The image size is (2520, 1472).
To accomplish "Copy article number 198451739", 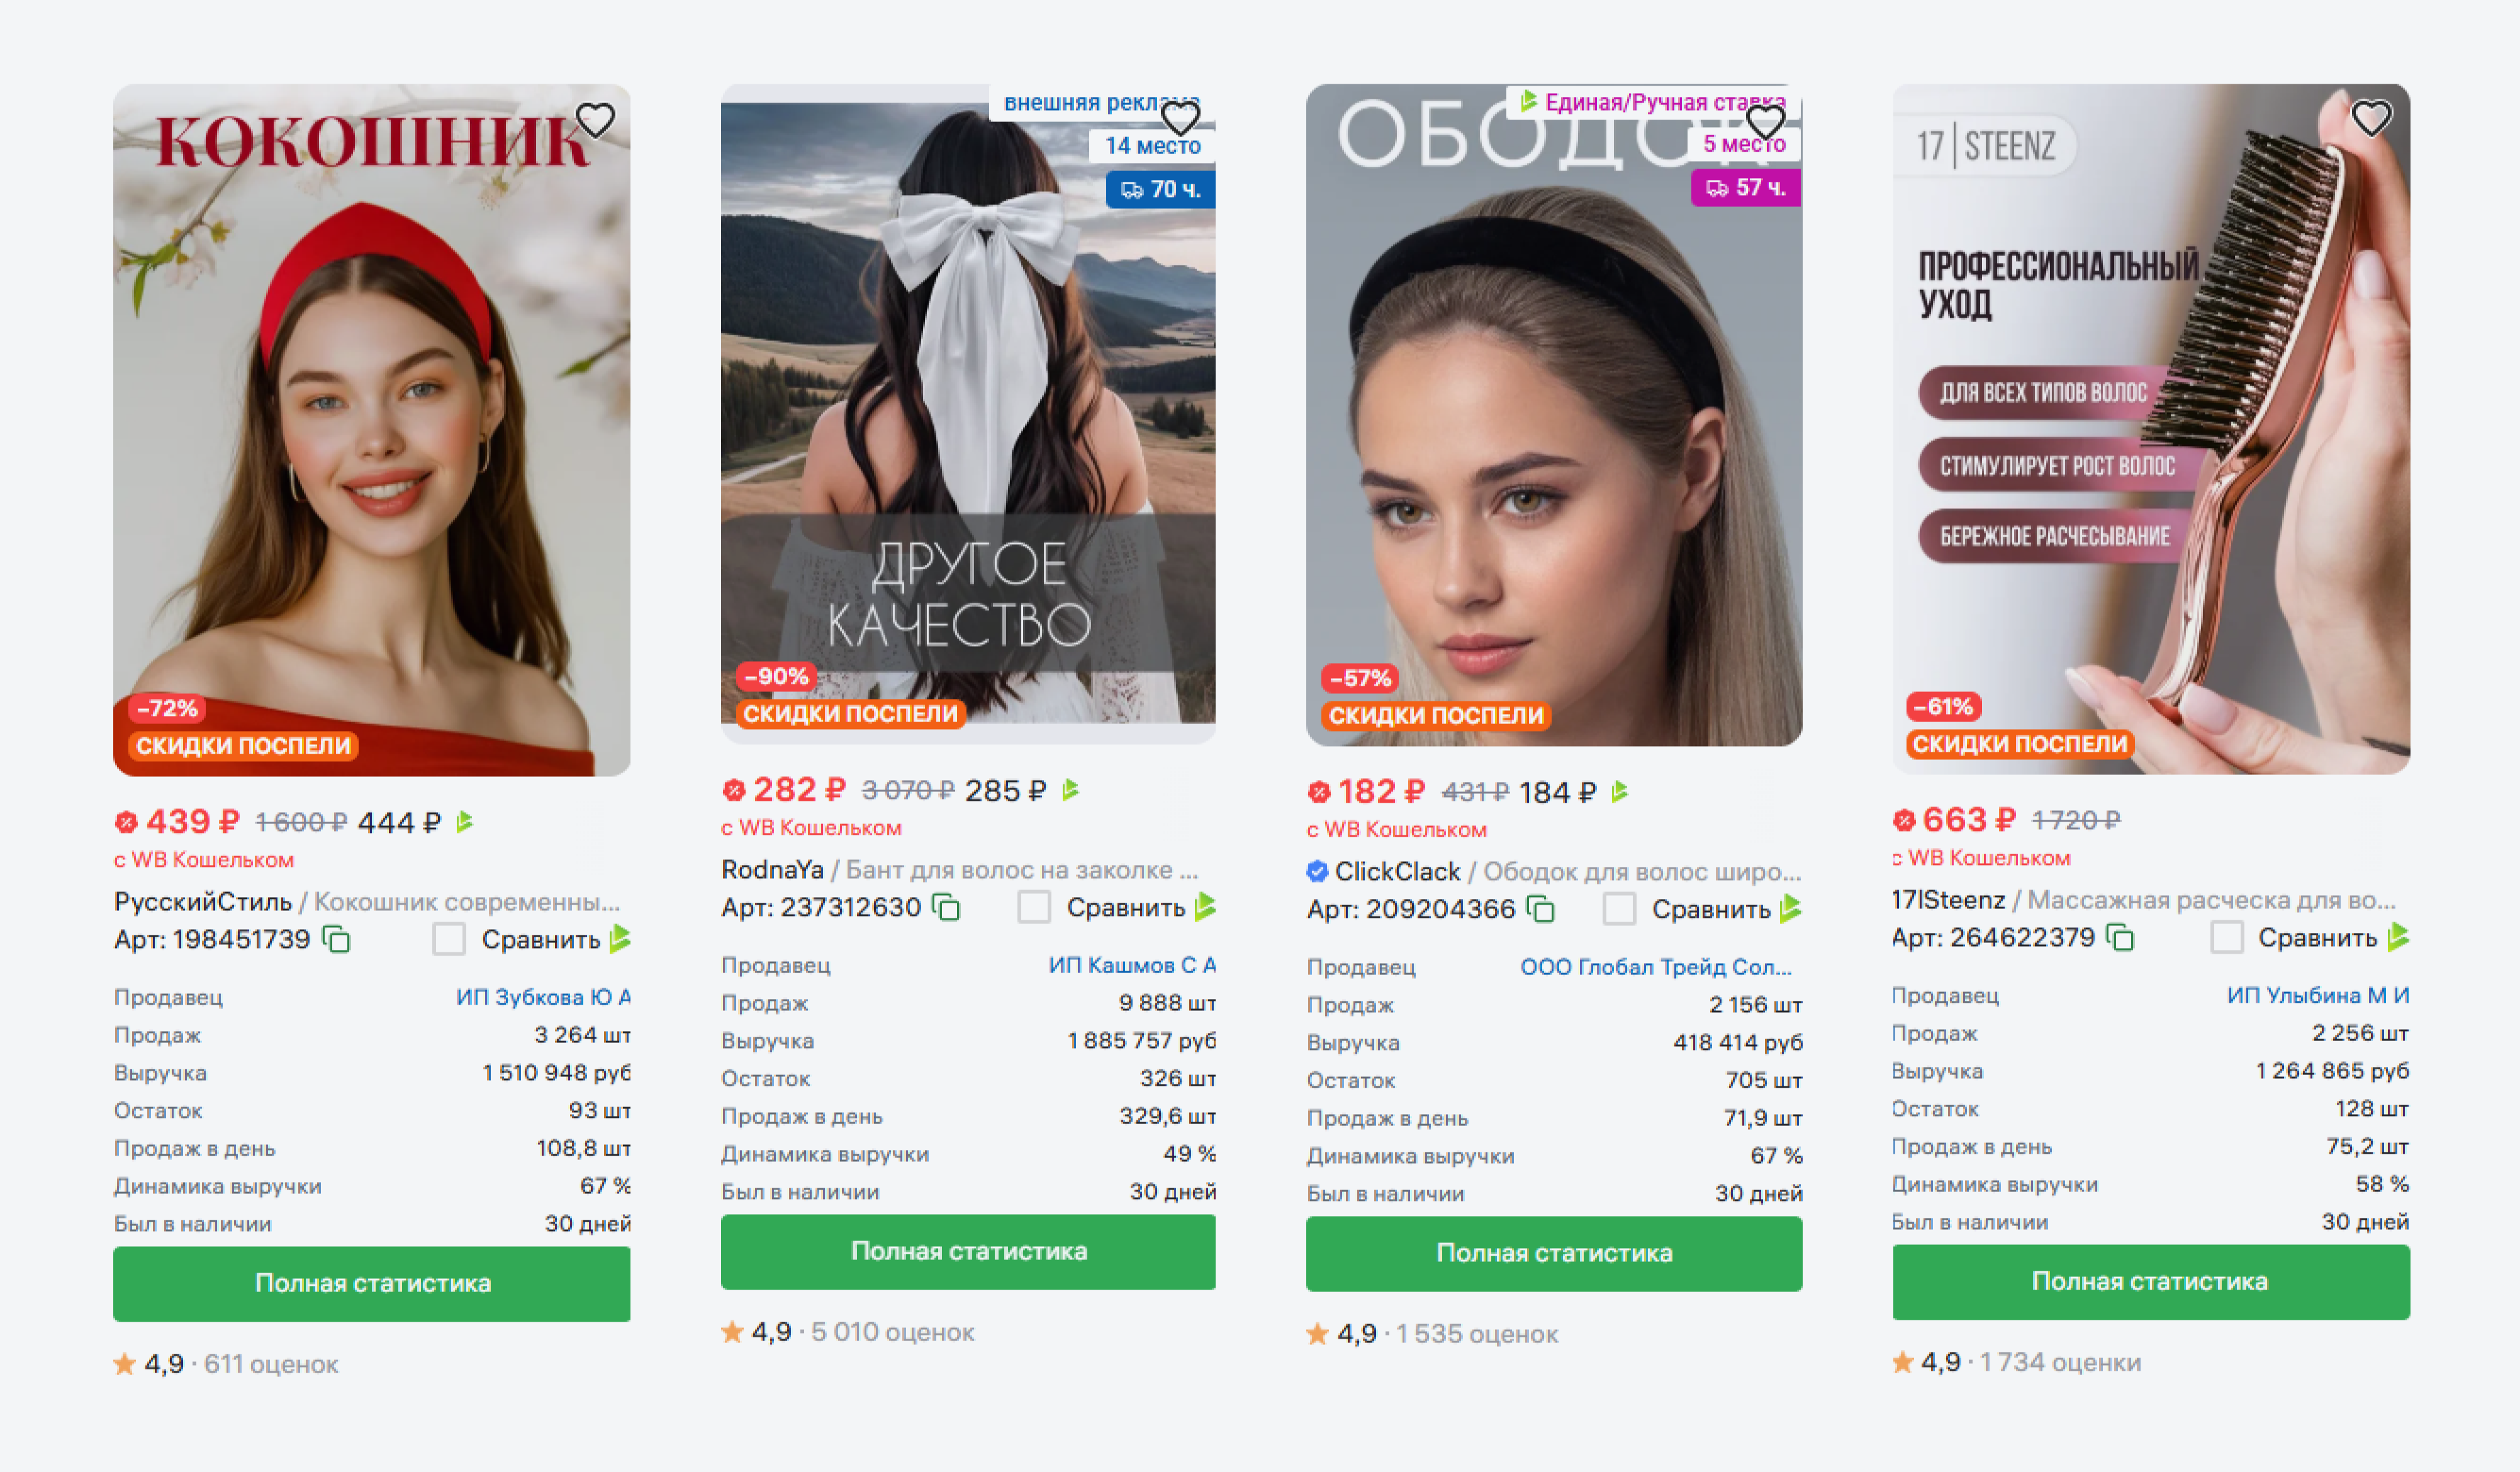I will tap(337, 940).
